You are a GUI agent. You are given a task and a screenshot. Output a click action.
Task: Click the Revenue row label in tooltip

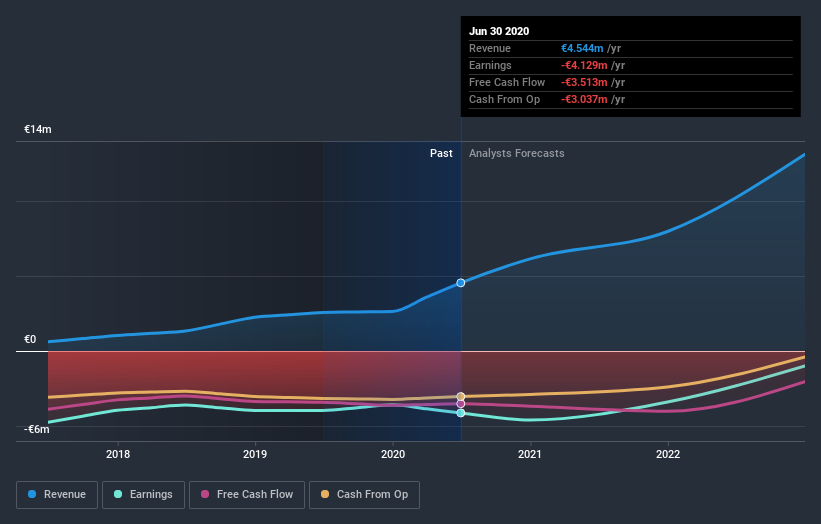pos(490,48)
